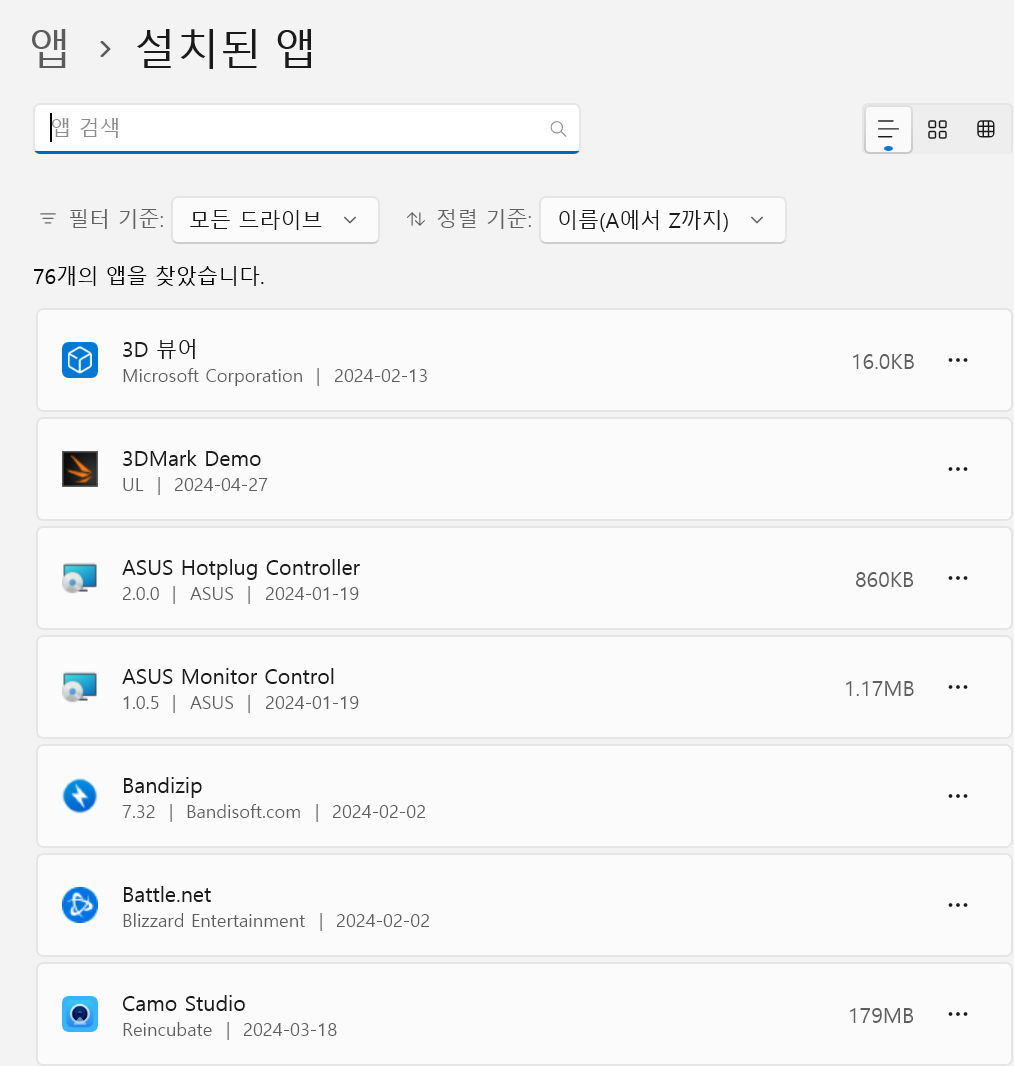Open more options for ASUS Hotplug Controller

click(x=958, y=578)
